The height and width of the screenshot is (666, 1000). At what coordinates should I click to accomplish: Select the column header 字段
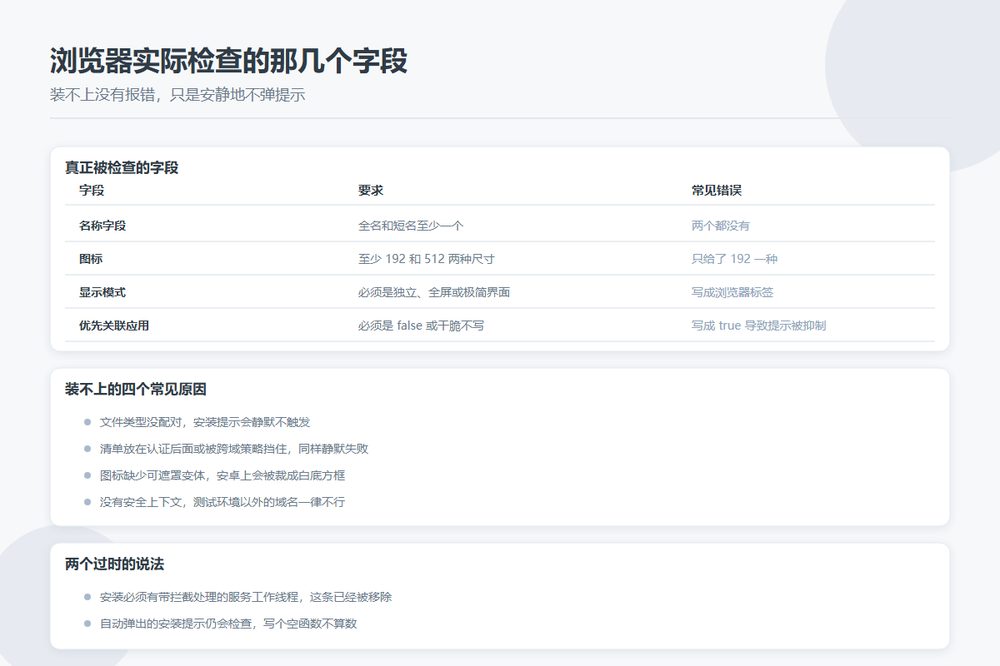tap(91, 190)
